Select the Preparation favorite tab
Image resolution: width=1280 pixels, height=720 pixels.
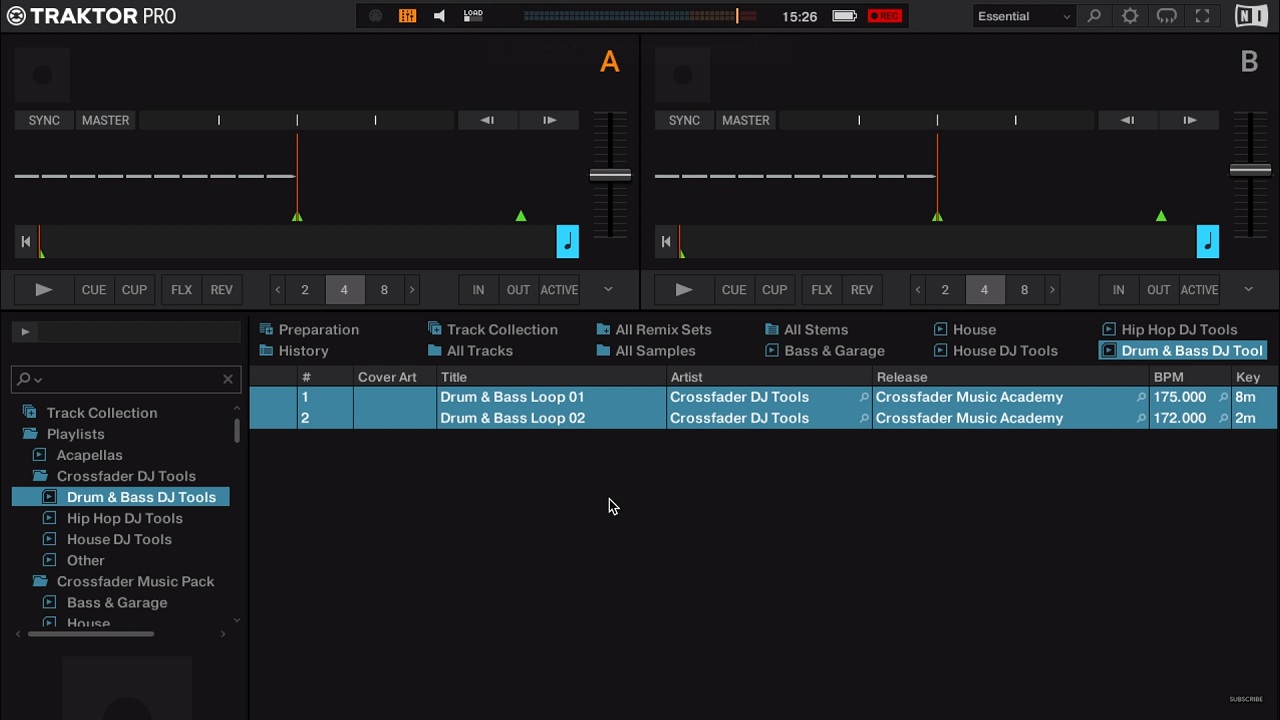coord(318,330)
